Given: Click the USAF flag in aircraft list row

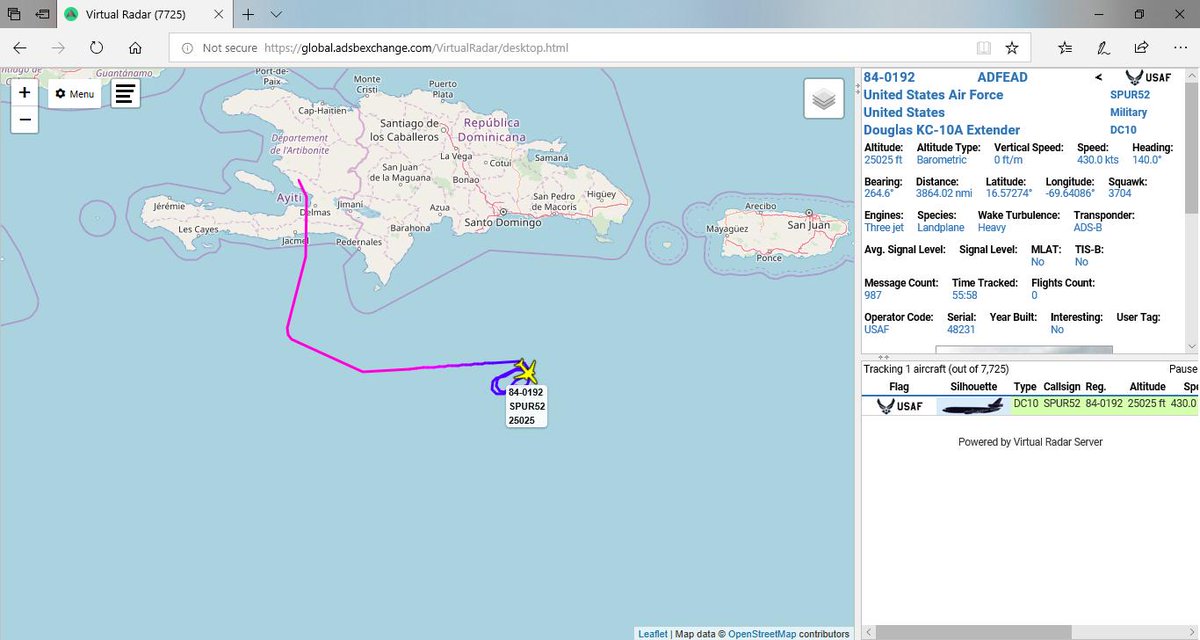Looking at the screenshot, I should point(900,406).
